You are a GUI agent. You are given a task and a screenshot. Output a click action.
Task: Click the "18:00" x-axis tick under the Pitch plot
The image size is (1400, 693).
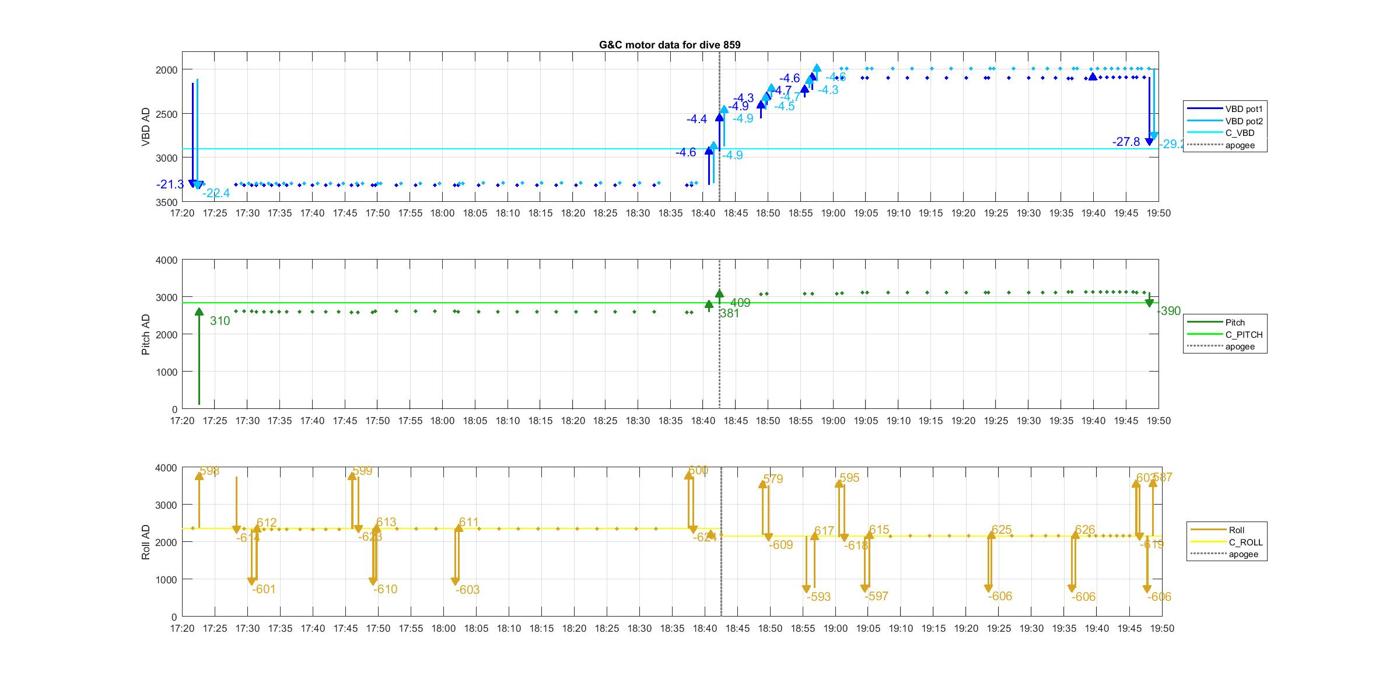(443, 421)
